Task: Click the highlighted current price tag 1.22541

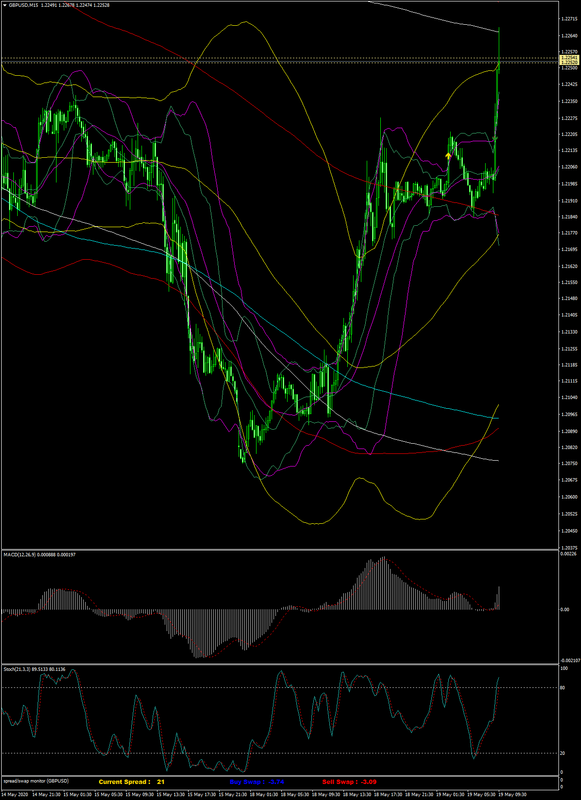Action: [569, 59]
